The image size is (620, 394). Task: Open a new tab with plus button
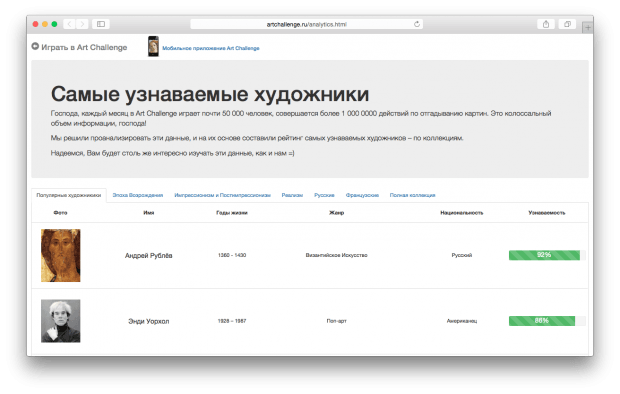point(588,28)
